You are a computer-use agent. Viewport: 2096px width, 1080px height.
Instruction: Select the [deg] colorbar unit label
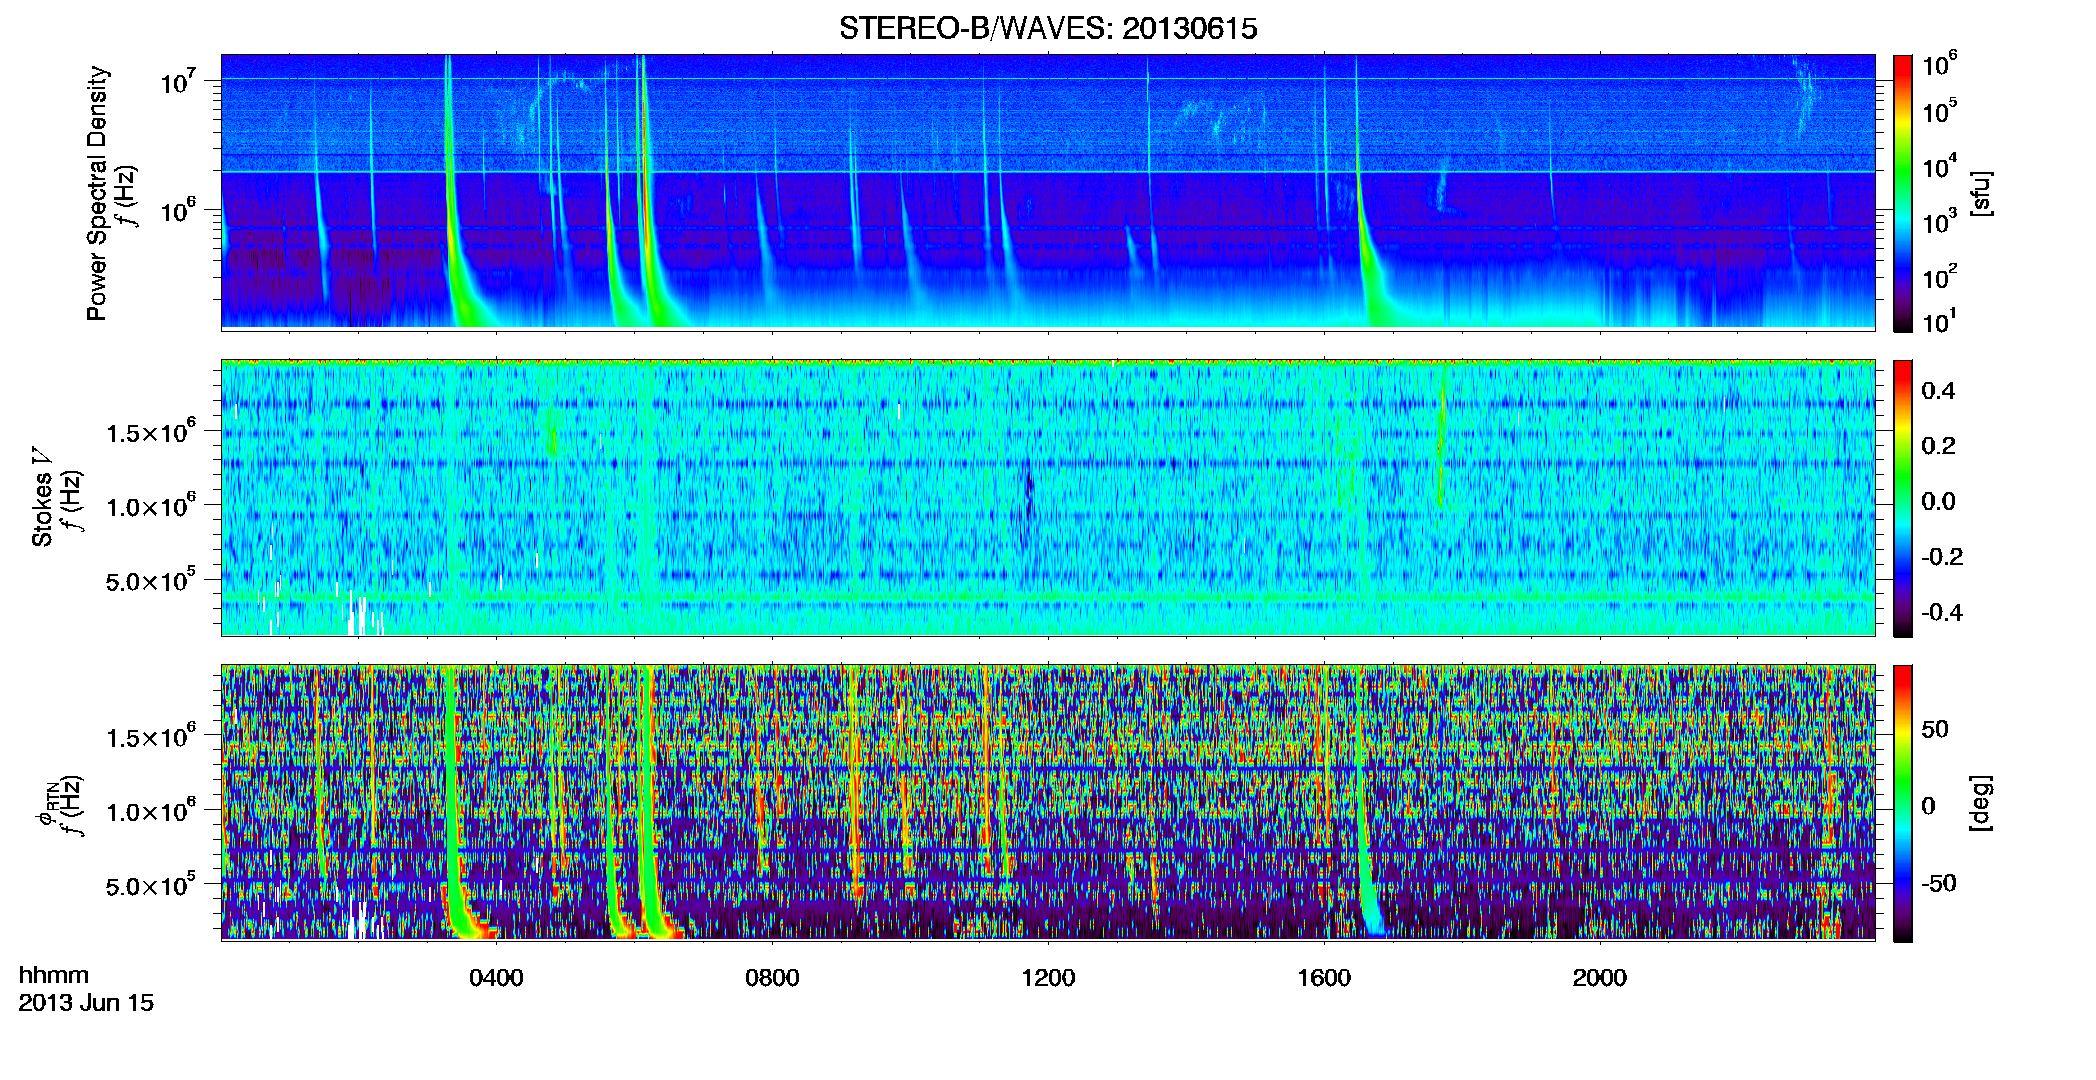point(1982,803)
